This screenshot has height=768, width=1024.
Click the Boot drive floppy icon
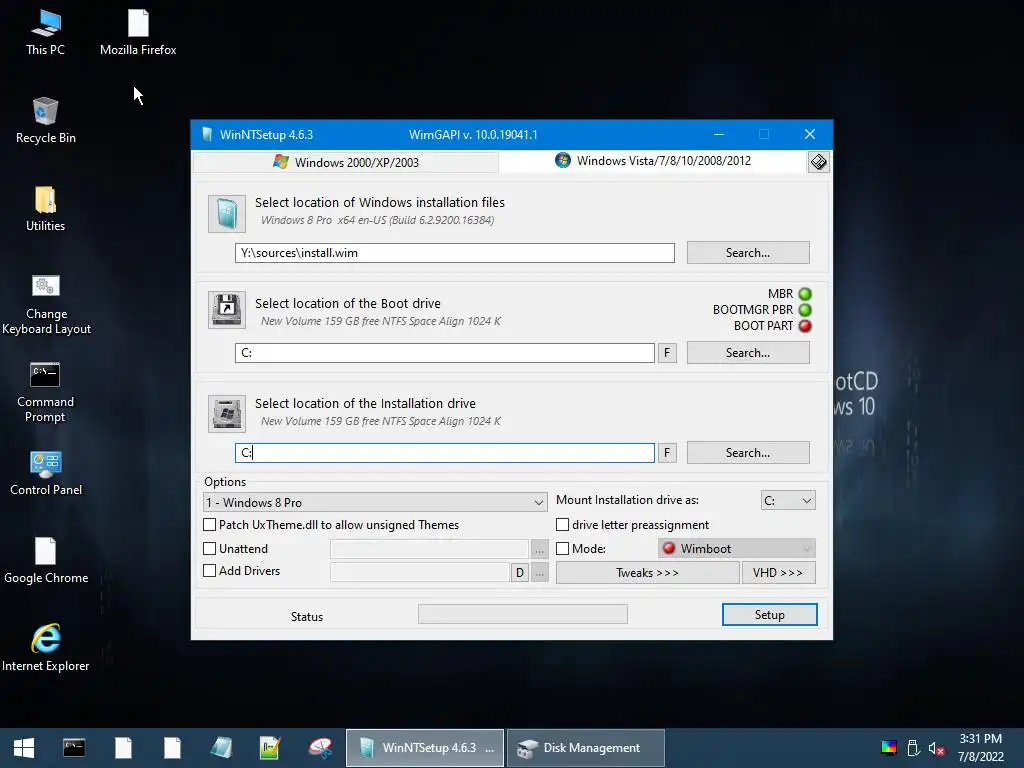pos(227,310)
